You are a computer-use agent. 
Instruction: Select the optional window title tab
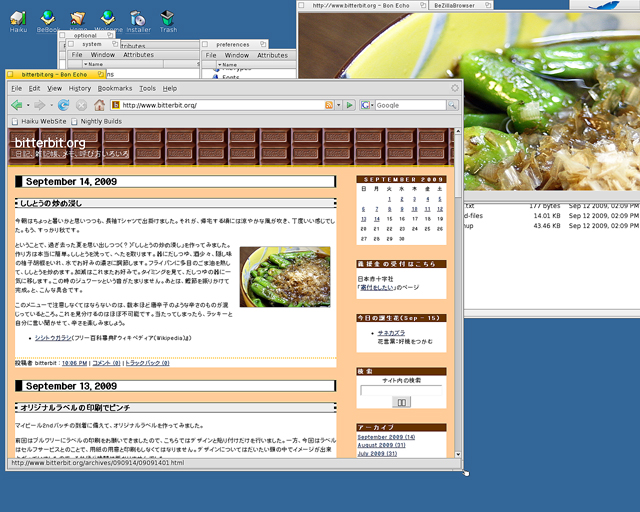85,35
